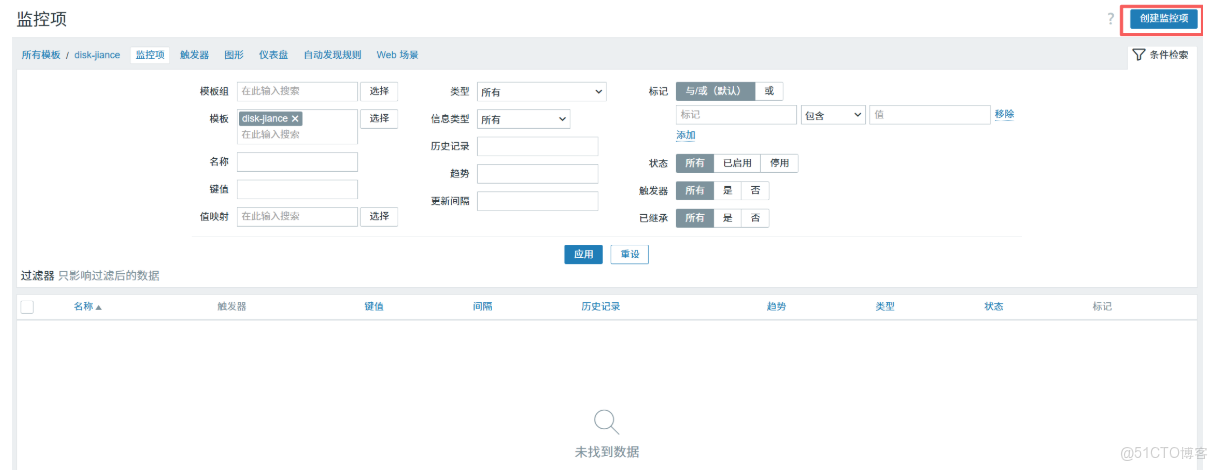This screenshot has width=1218, height=470.
Task: Switch to the 自动发现规则 tab
Action: [x=332, y=55]
